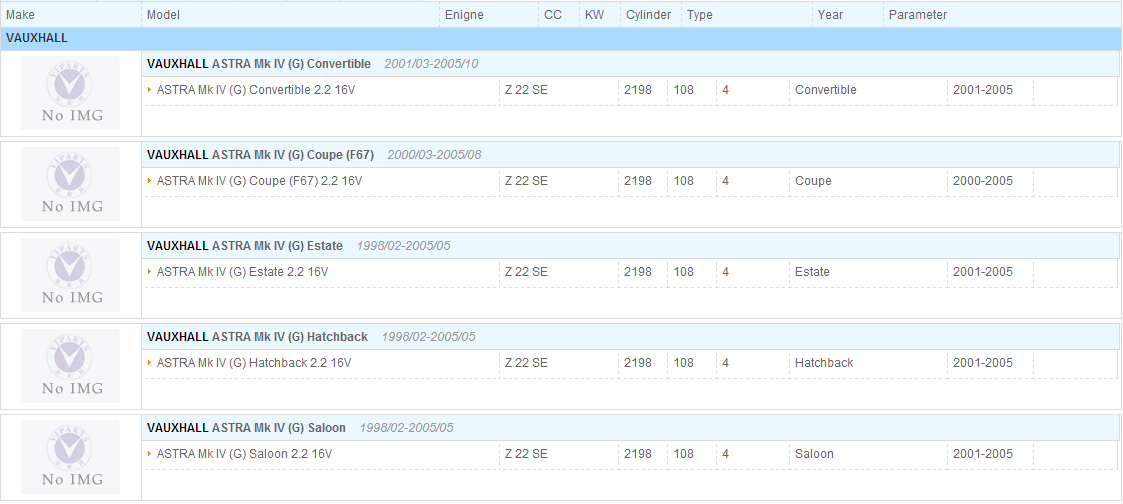Click cylinder count 4 in Estate row
Image resolution: width=1123 pixels, height=504 pixels.
[x=726, y=272]
